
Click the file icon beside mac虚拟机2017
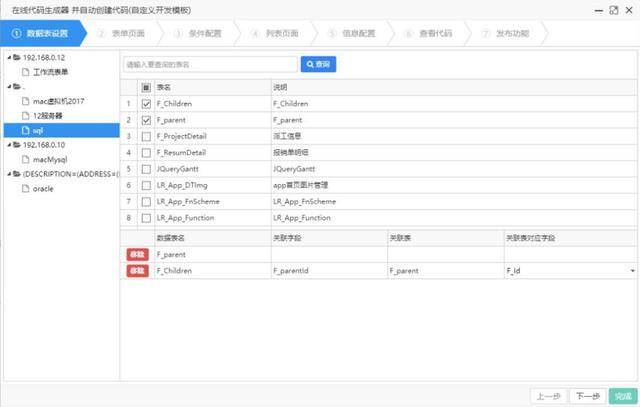pyautogui.click(x=26, y=101)
